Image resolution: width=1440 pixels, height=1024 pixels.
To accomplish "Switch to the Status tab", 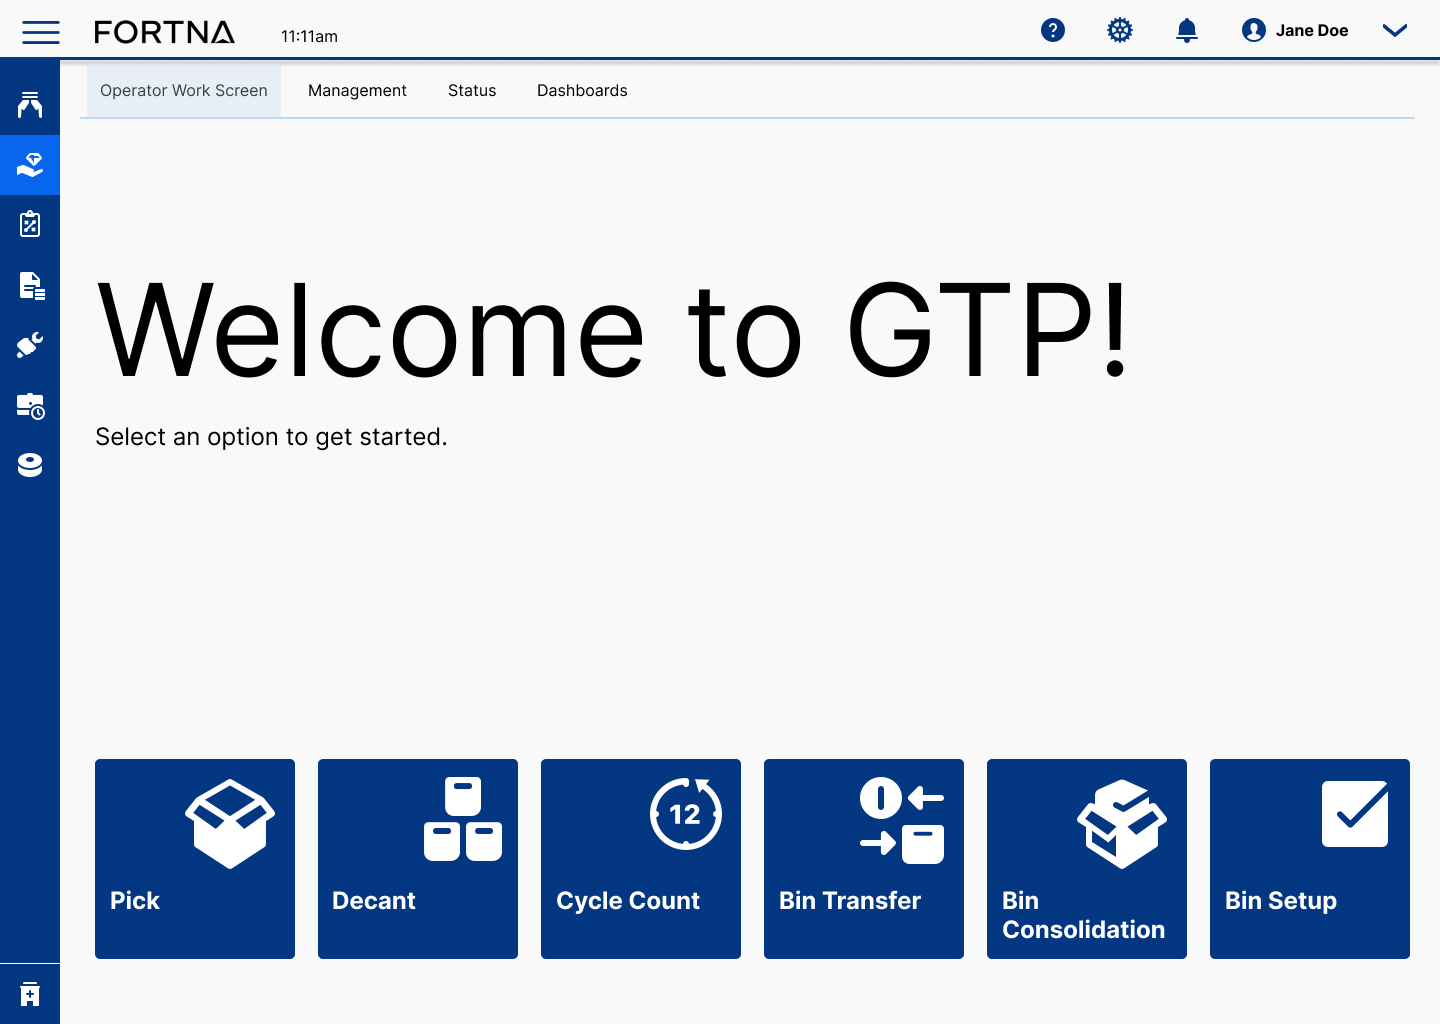I will pyautogui.click(x=472, y=91).
